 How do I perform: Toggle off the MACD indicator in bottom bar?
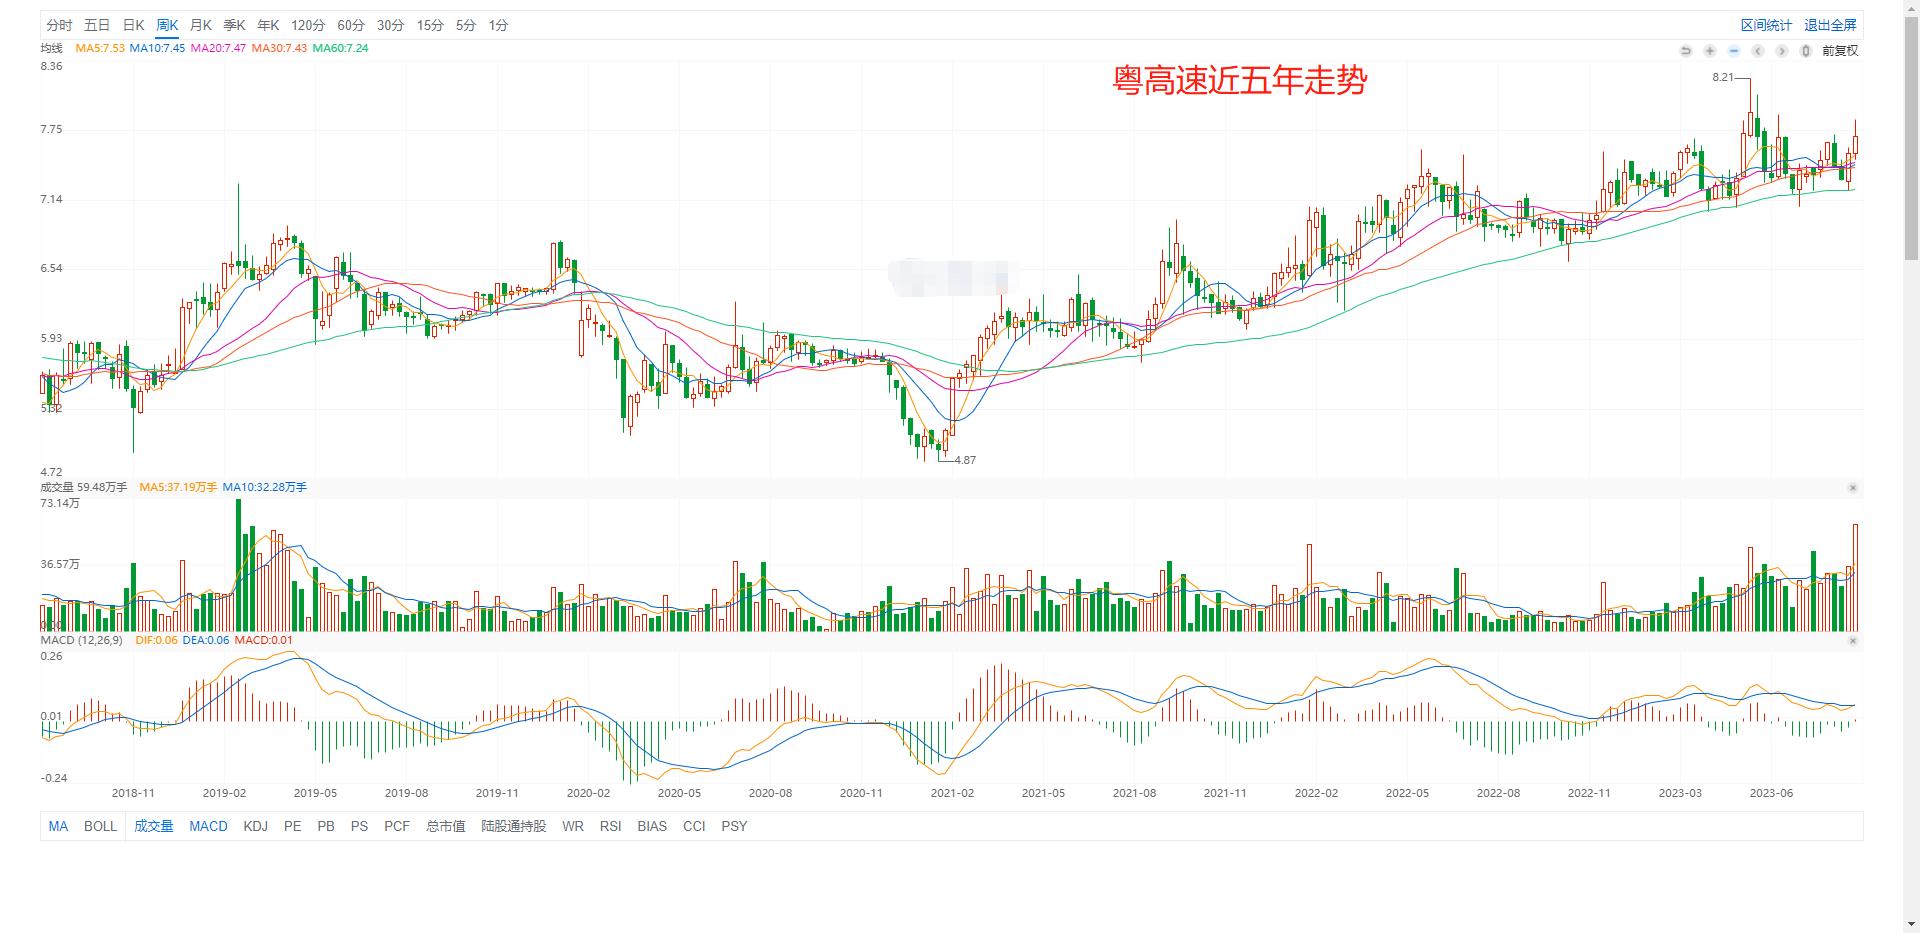click(208, 826)
